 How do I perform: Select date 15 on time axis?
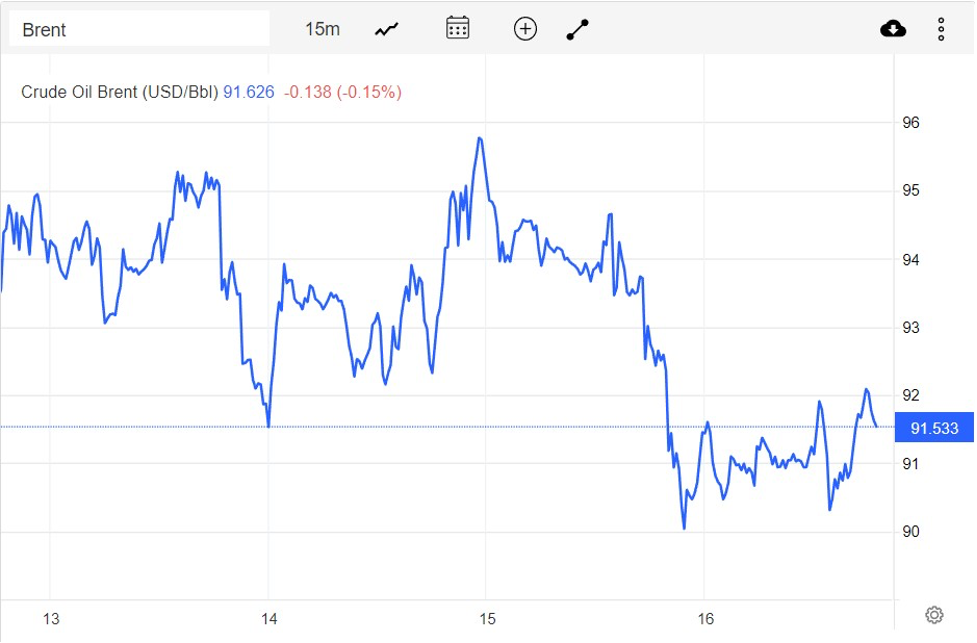pyautogui.click(x=486, y=619)
